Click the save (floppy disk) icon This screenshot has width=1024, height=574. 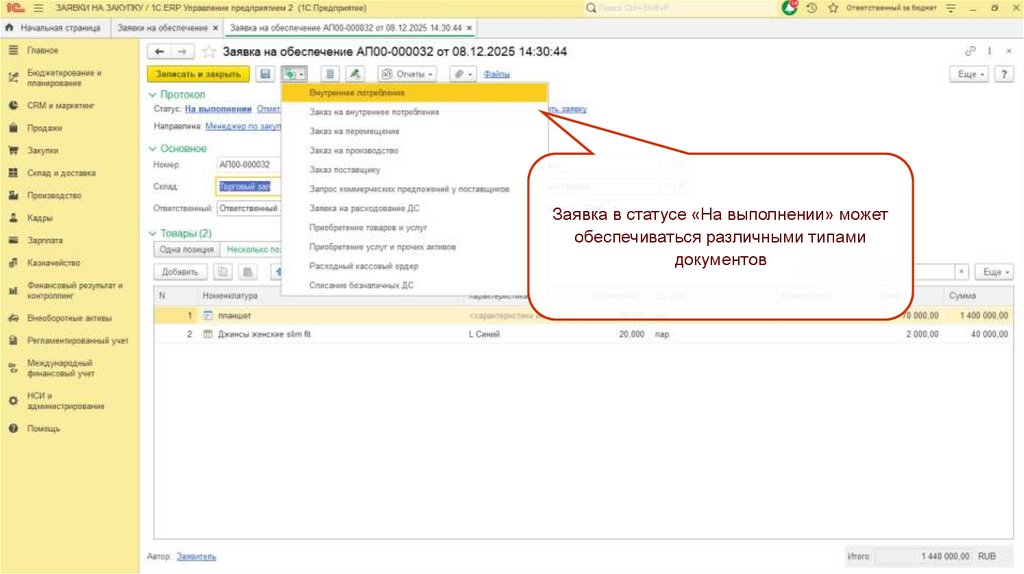(265, 74)
